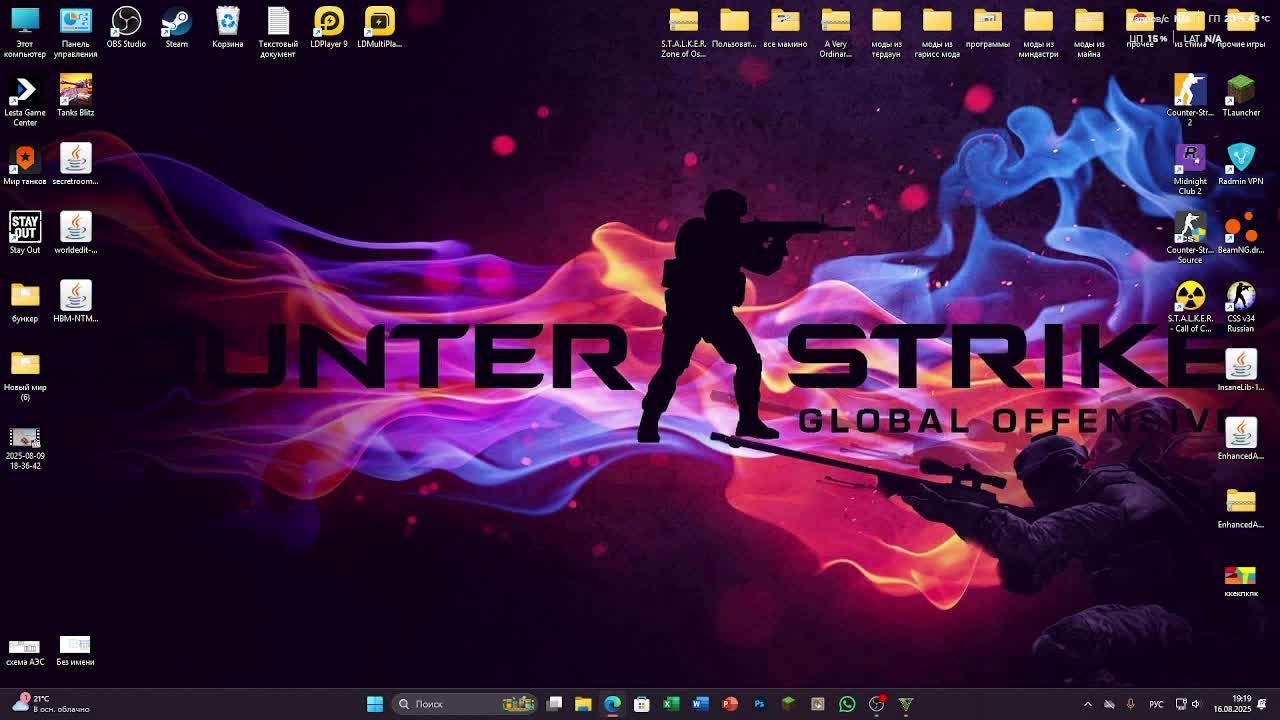Open File Explorer from the taskbar
Screen dimensions: 1280x720
(583, 704)
